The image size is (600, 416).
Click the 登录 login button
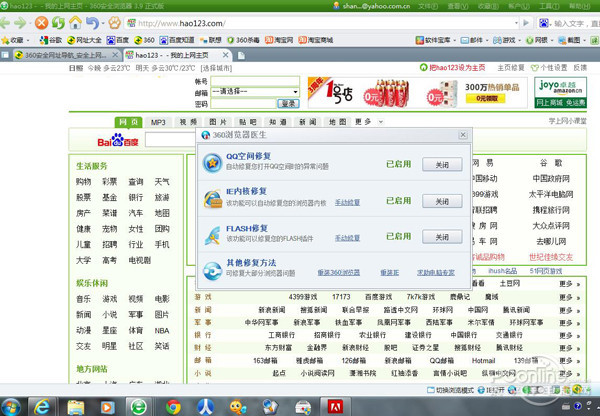click(288, 103)
